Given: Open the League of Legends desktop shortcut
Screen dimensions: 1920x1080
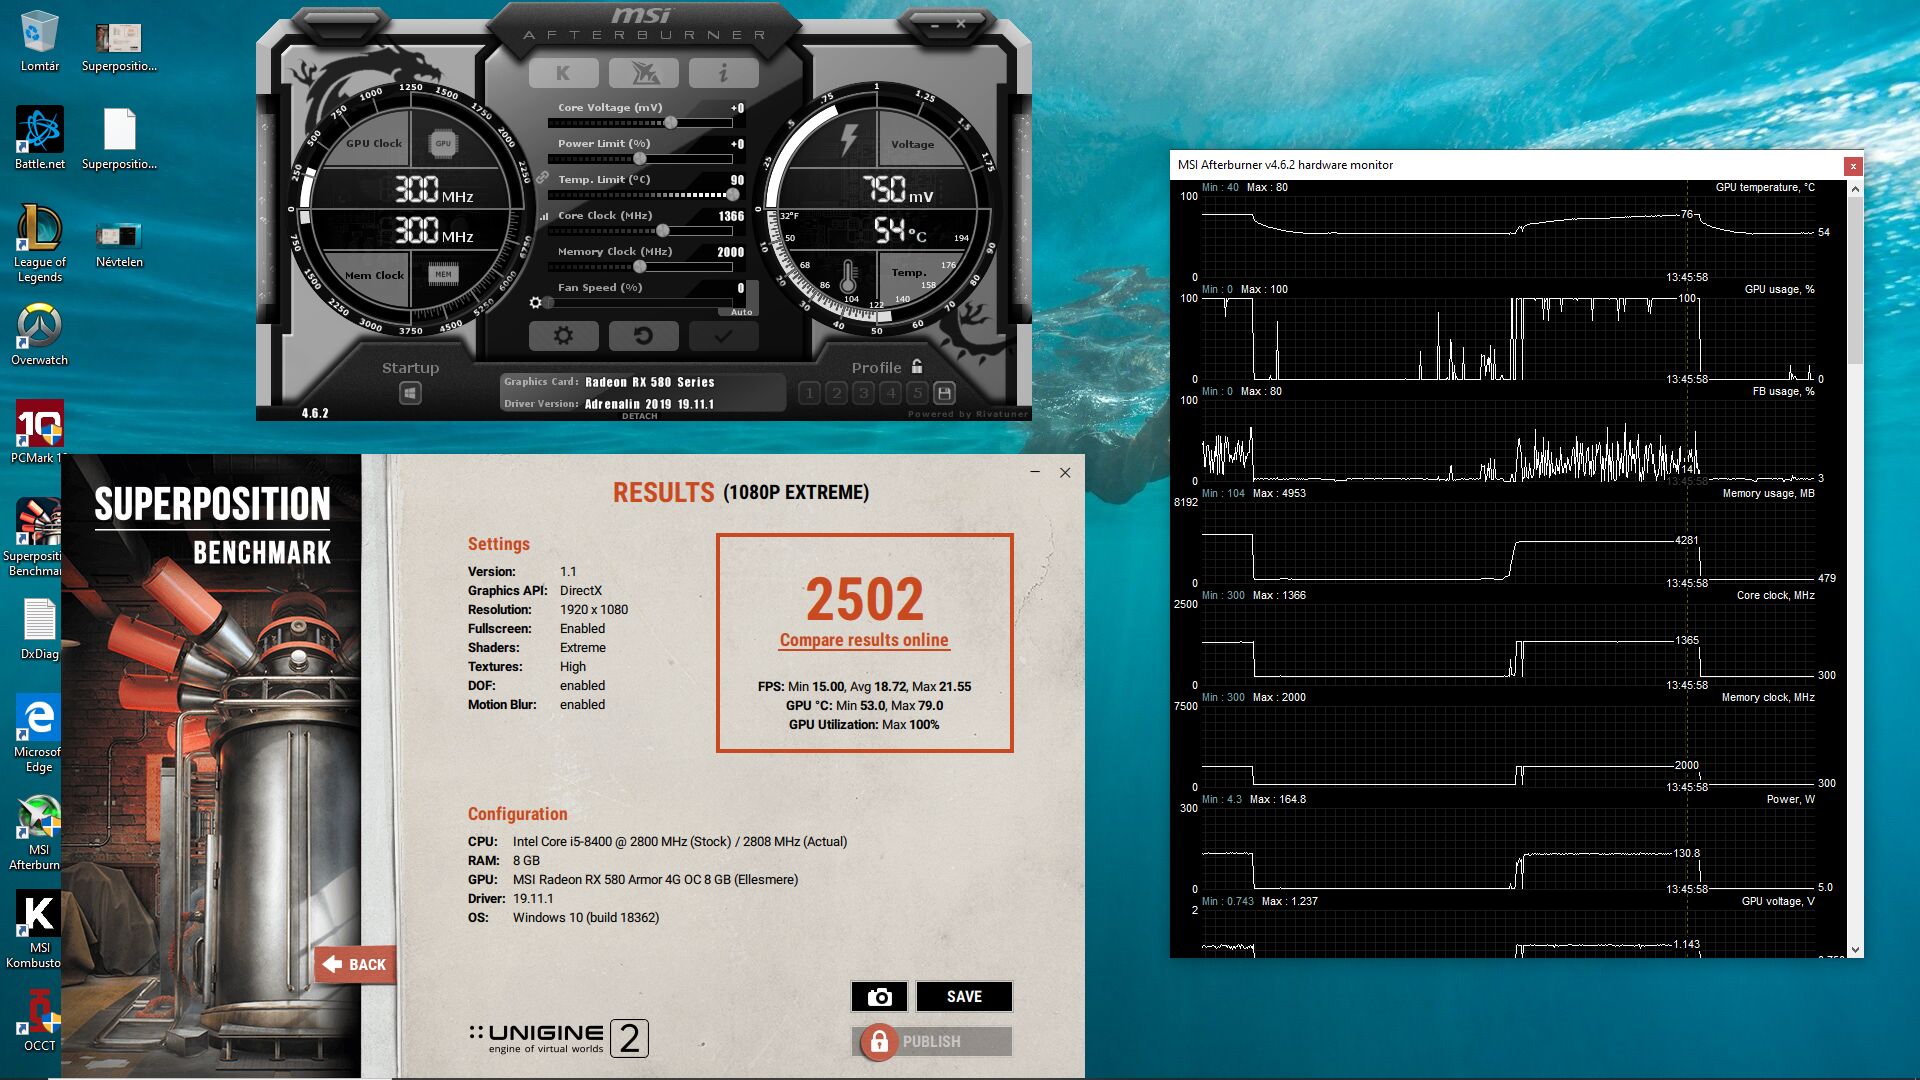Looking at the screenshot, I should click(39, 244).
